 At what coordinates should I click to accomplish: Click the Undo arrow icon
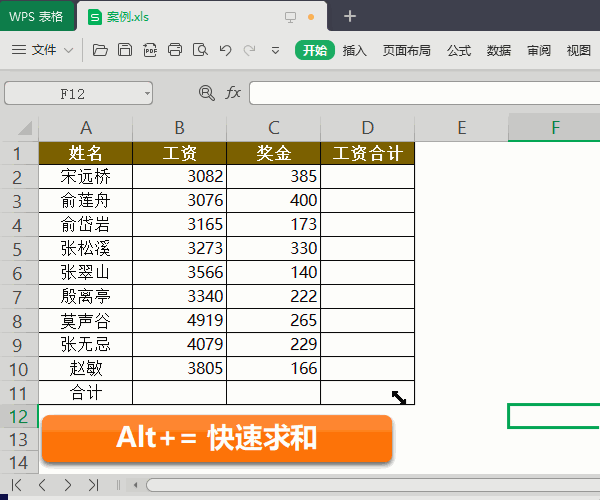click(x=225, y=50)
